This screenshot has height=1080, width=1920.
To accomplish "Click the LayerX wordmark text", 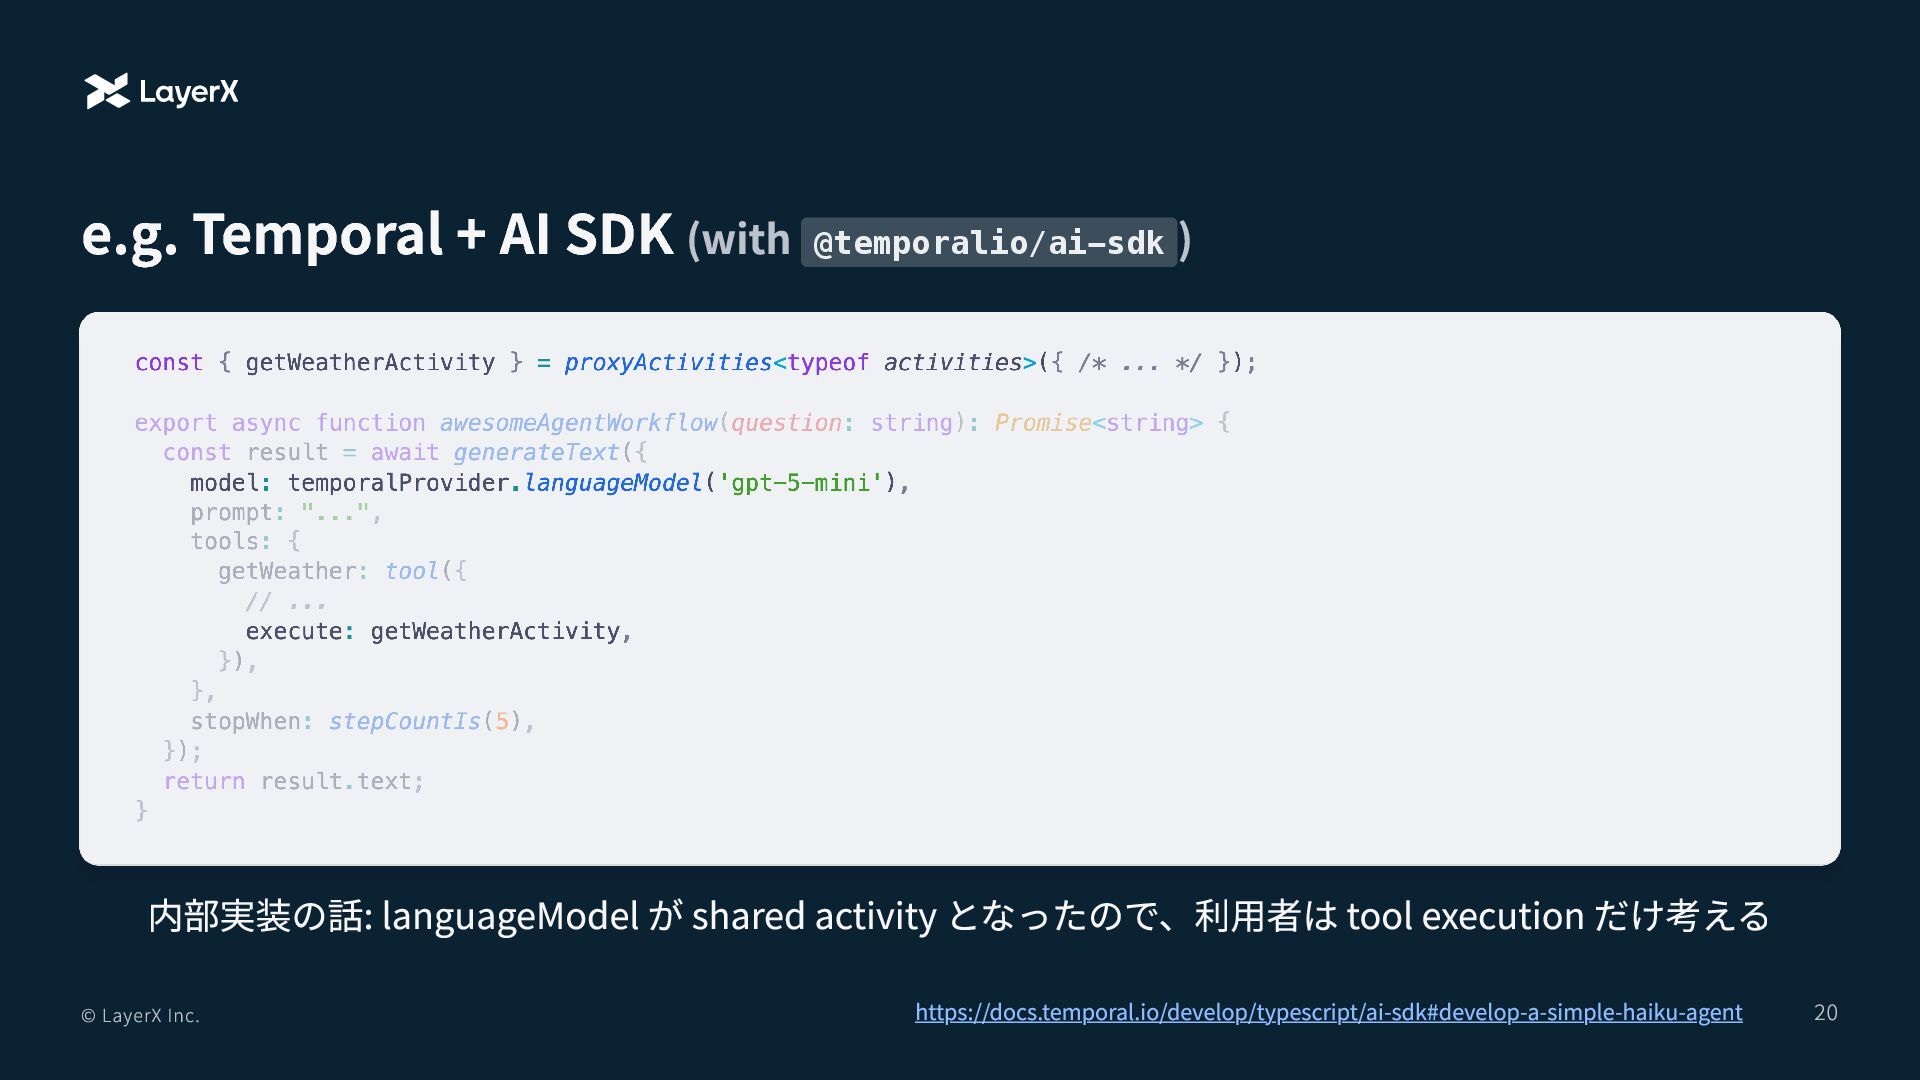I will pos(189,92).
